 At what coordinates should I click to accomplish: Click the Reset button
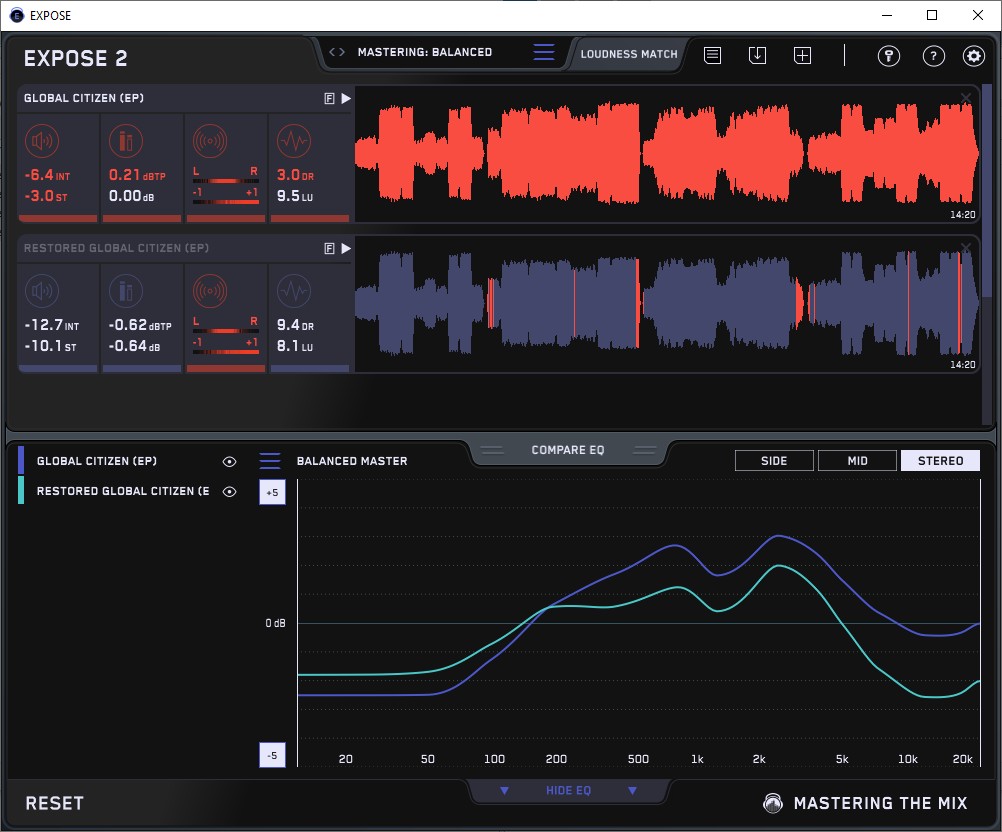tap(55, 803)
